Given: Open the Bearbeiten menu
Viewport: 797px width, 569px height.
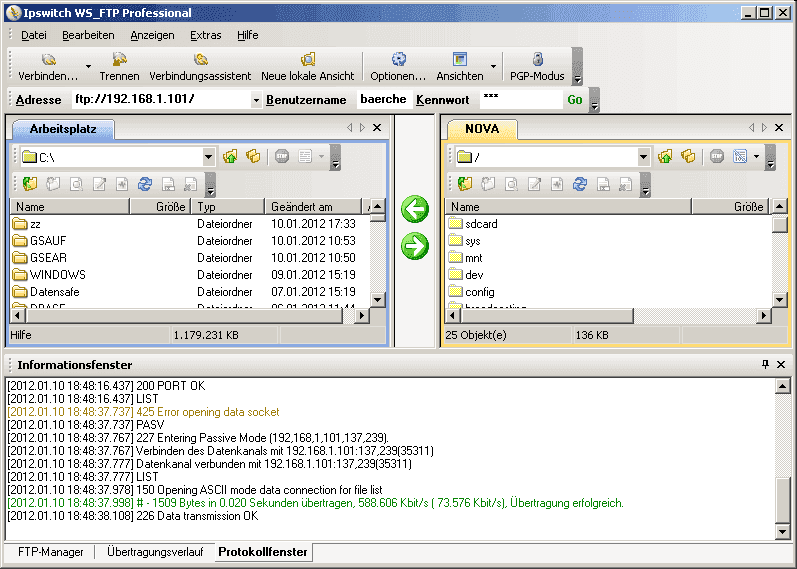Looking at the screenshot, I should [88, 35].
